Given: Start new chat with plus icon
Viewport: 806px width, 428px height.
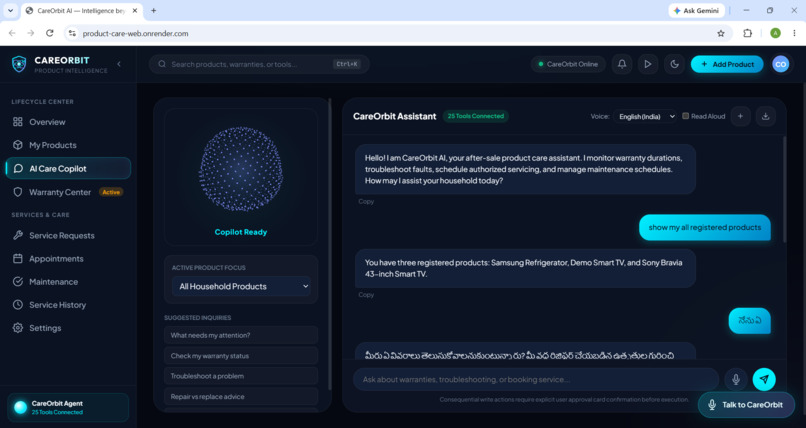Looking at the screenshot, I should [740, 116].
